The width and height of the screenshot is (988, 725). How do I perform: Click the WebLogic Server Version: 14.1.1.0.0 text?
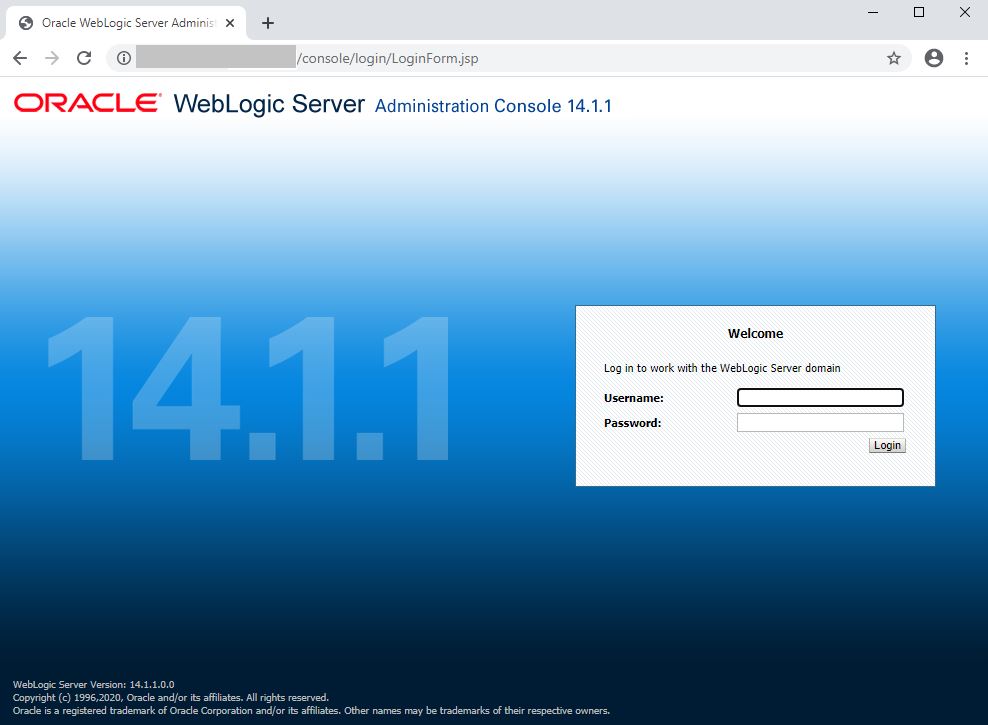94,685
